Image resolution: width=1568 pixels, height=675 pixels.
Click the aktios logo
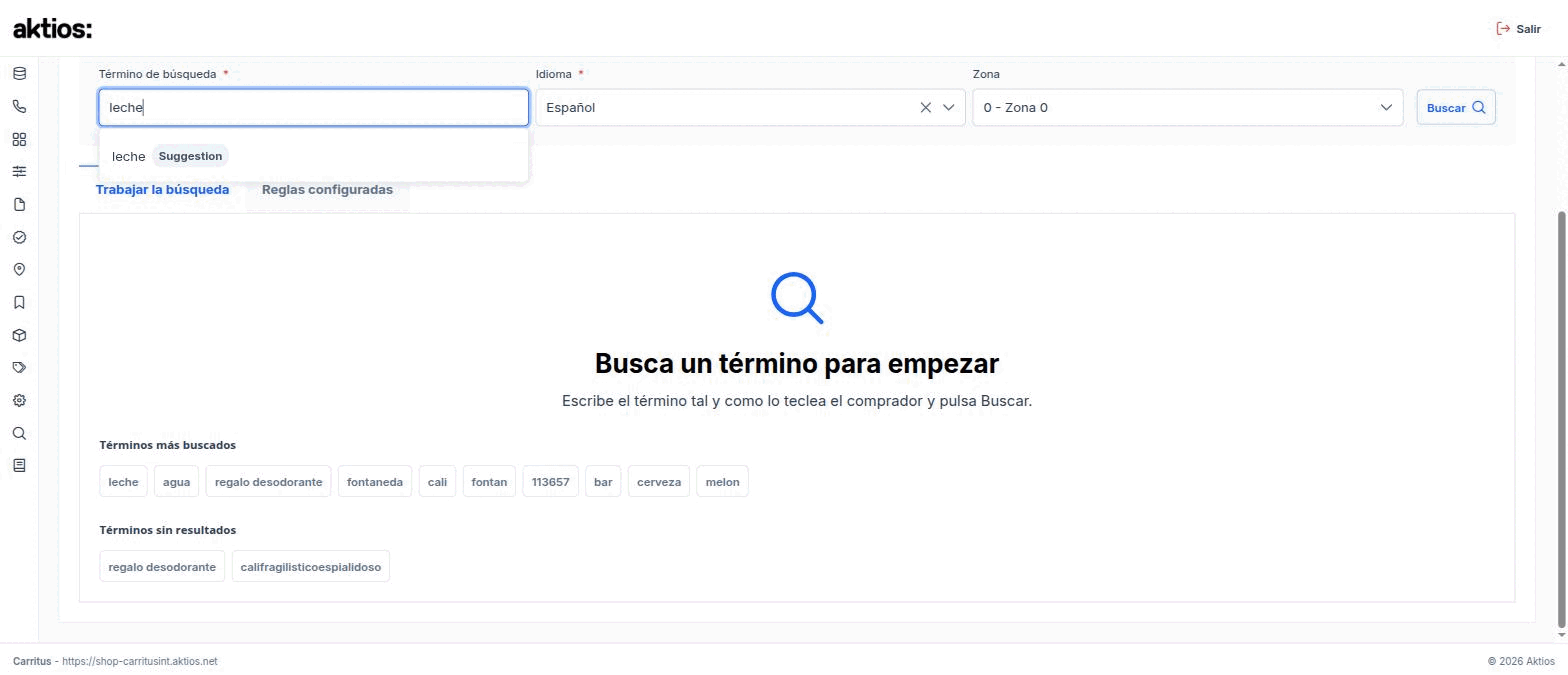[52, 29]
